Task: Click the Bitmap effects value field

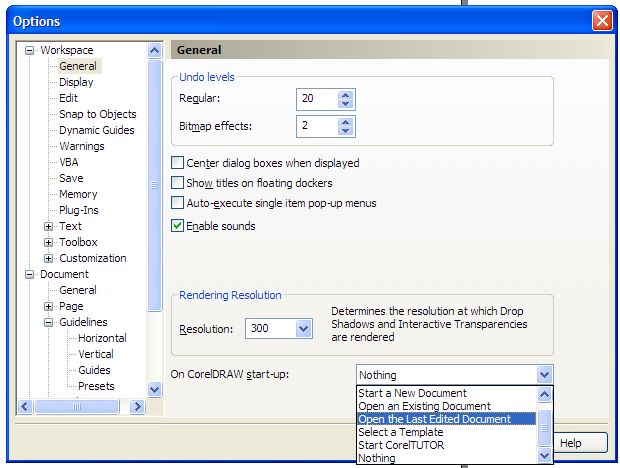Action: [318, 126]
